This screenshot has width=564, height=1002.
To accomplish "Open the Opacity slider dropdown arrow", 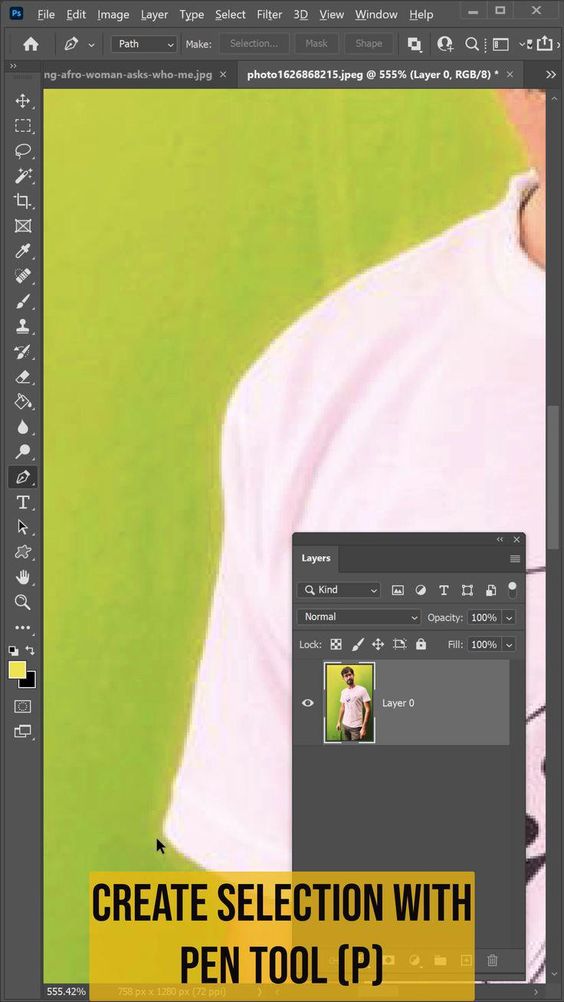I will (x=509, y=617).
